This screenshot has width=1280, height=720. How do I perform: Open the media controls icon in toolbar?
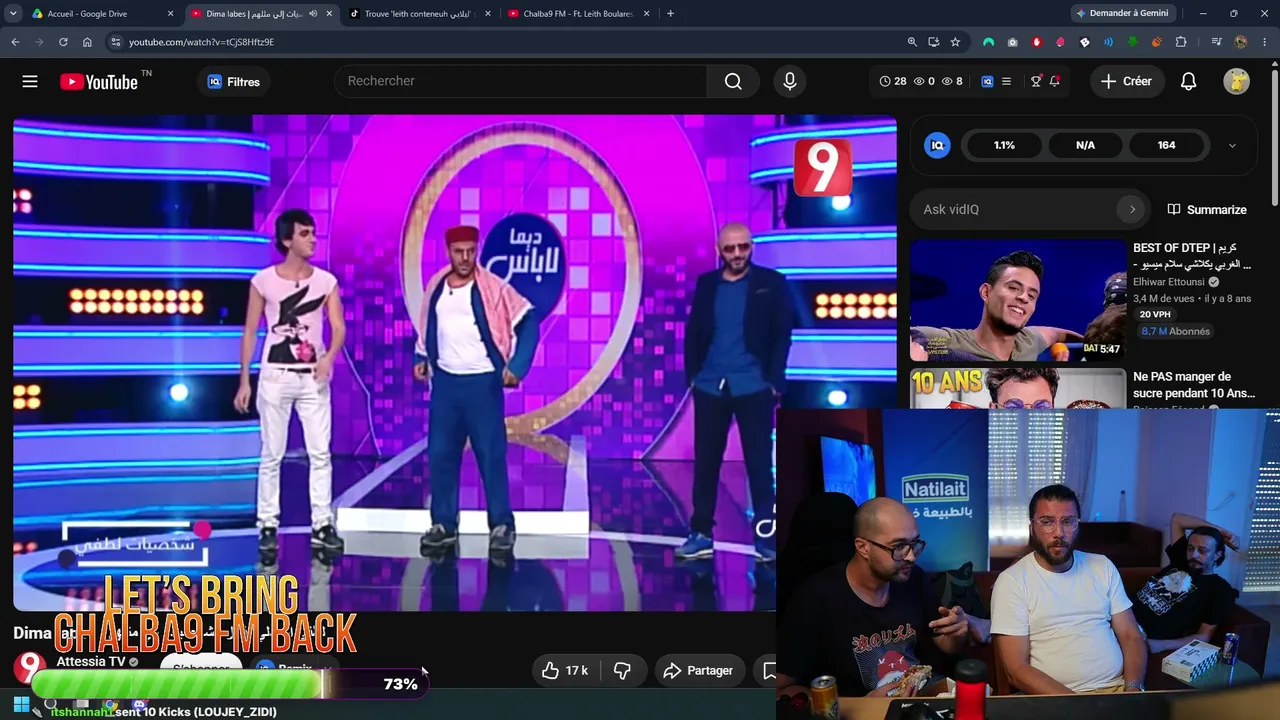[x=1216, y=42]
